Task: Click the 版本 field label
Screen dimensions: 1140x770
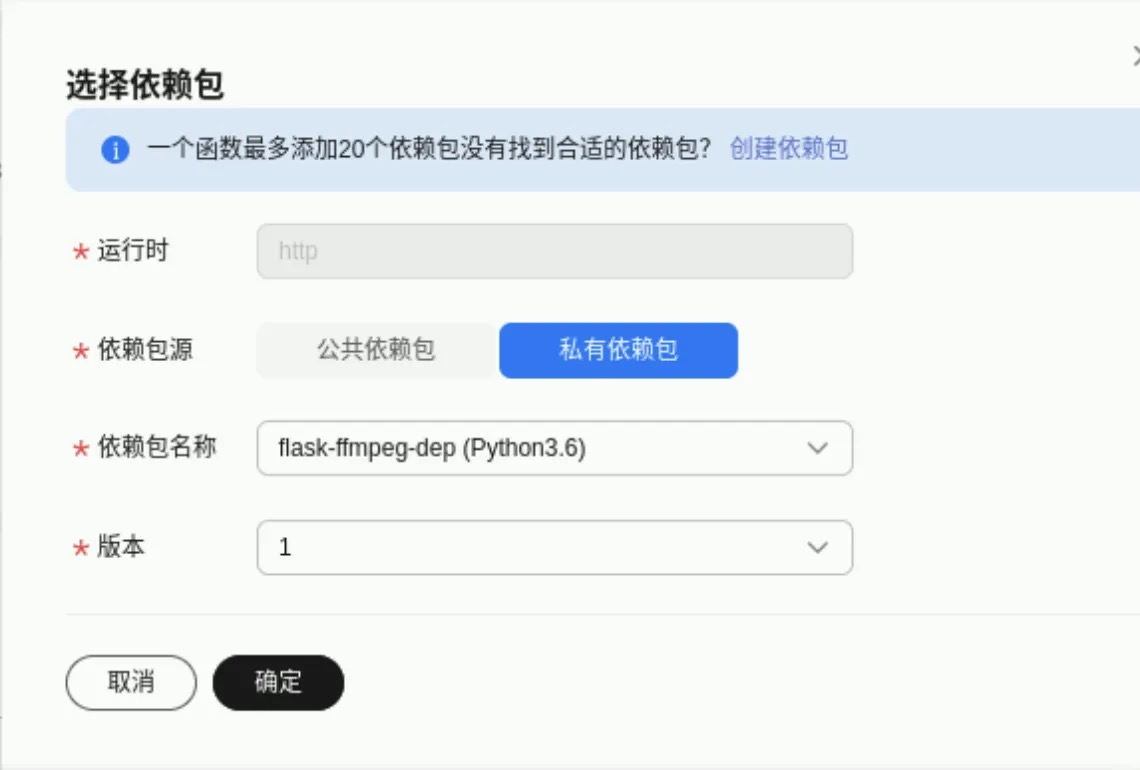Action: [x=121, y=547]
